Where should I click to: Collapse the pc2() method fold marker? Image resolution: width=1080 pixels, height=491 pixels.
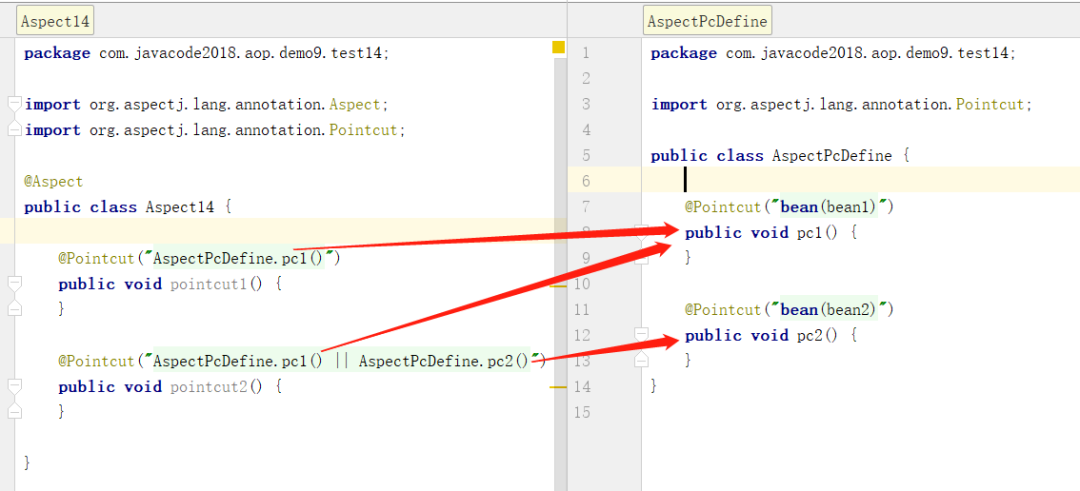pos(641,335)
